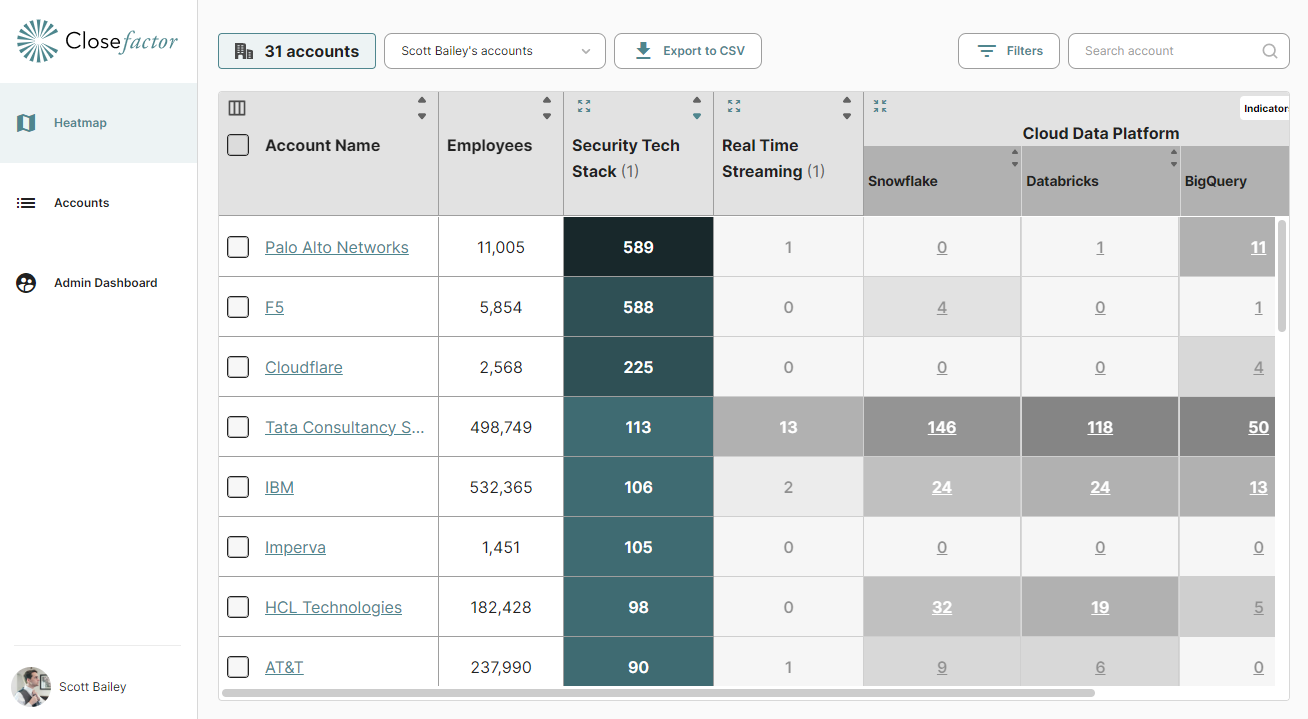Sort the Databricks column arrows
Image resolution: width=1308 pixels, height=719 pixels.
(1174, 158)
